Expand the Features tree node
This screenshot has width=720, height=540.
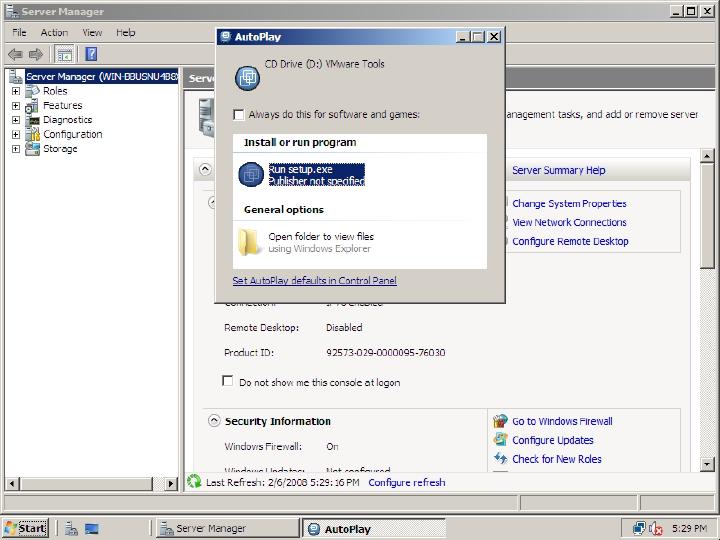point(16,106)
